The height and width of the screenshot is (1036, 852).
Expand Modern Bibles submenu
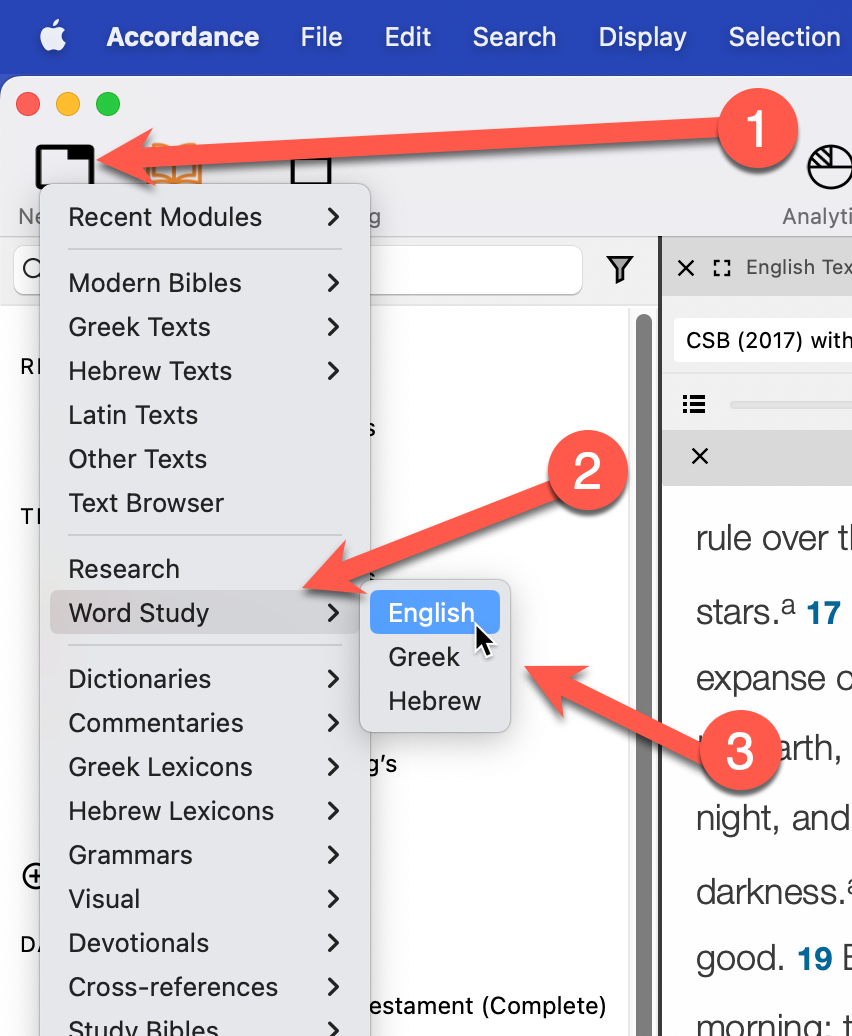205,283
